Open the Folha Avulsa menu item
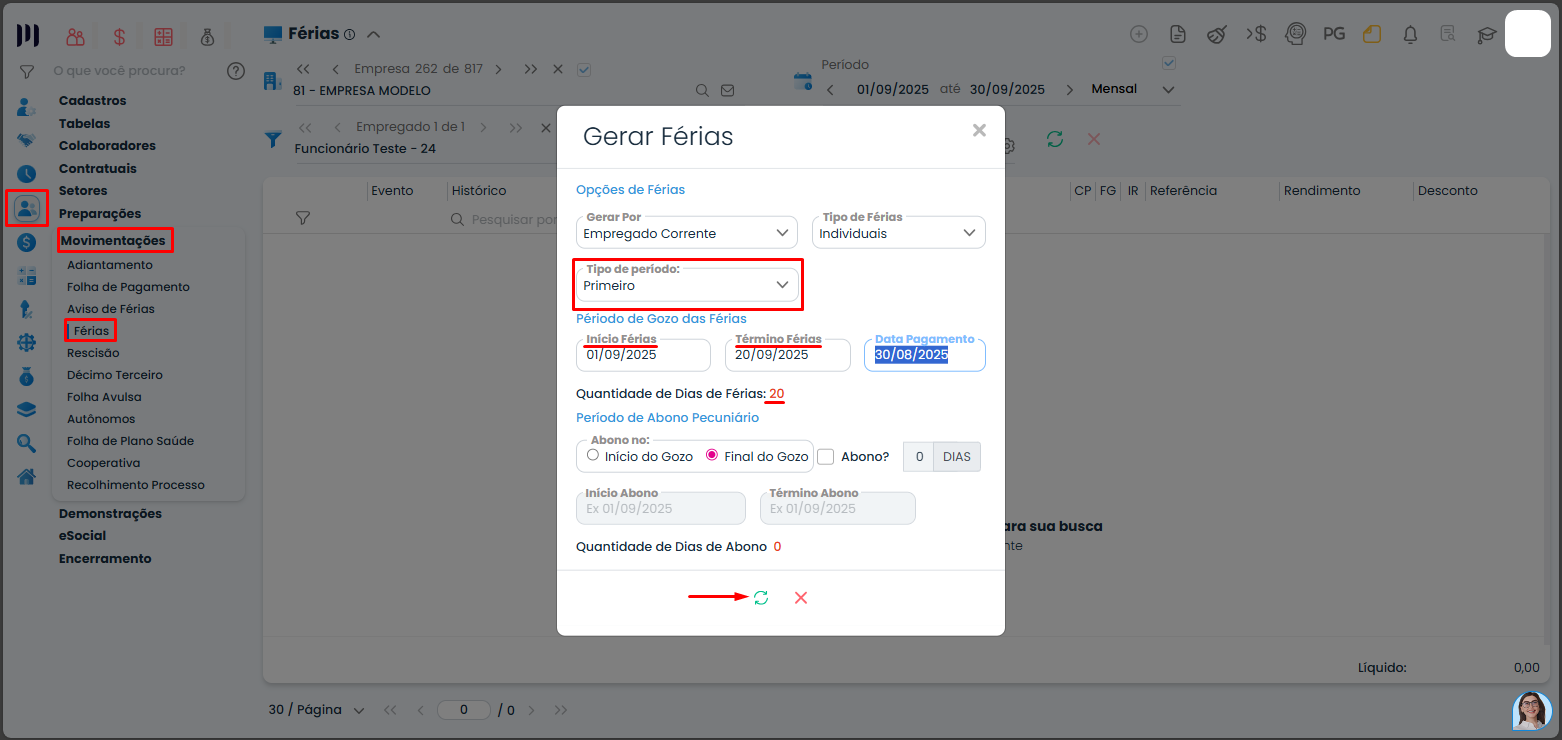The height and width of the screenshot is (740, 1562). point(104,397)
